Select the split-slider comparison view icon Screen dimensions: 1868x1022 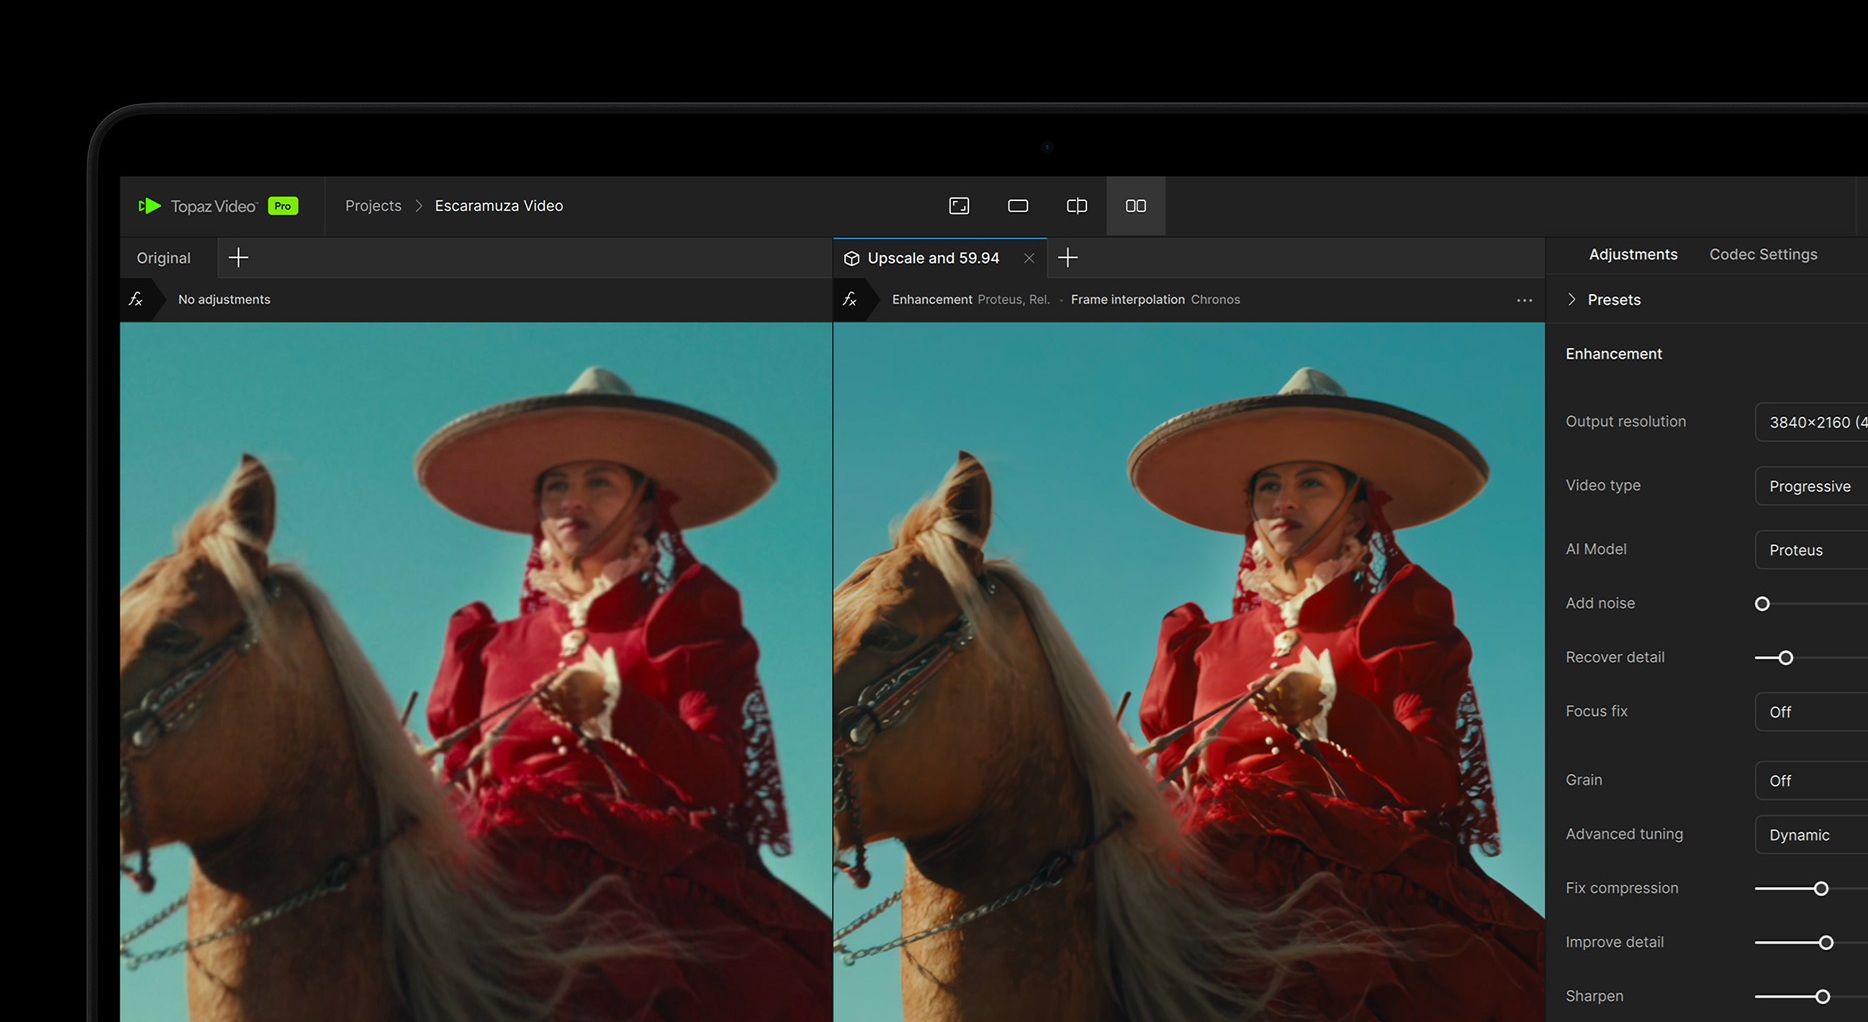pos(1077,206)
